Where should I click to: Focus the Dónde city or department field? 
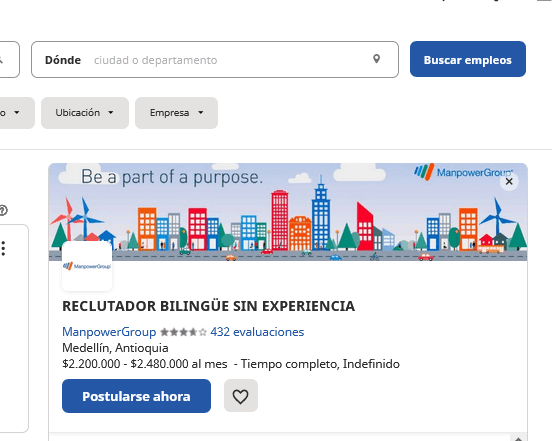(x=215, y=59)
